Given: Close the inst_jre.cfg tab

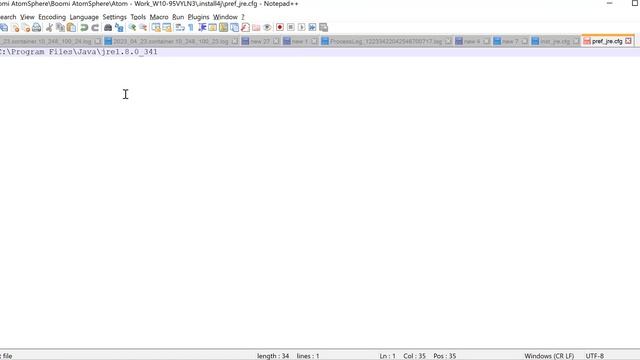Looking at the screenshot, I should pos(576,41).
